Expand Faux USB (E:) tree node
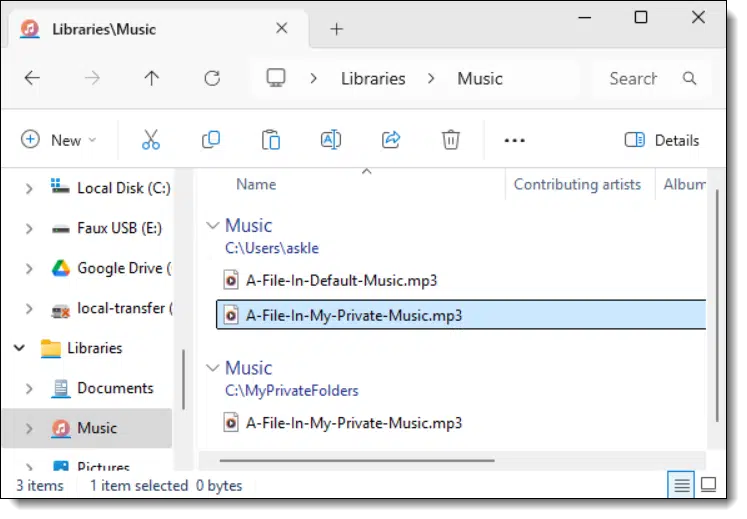This screenshot has height=519, width=747. [x=29, y=229]
